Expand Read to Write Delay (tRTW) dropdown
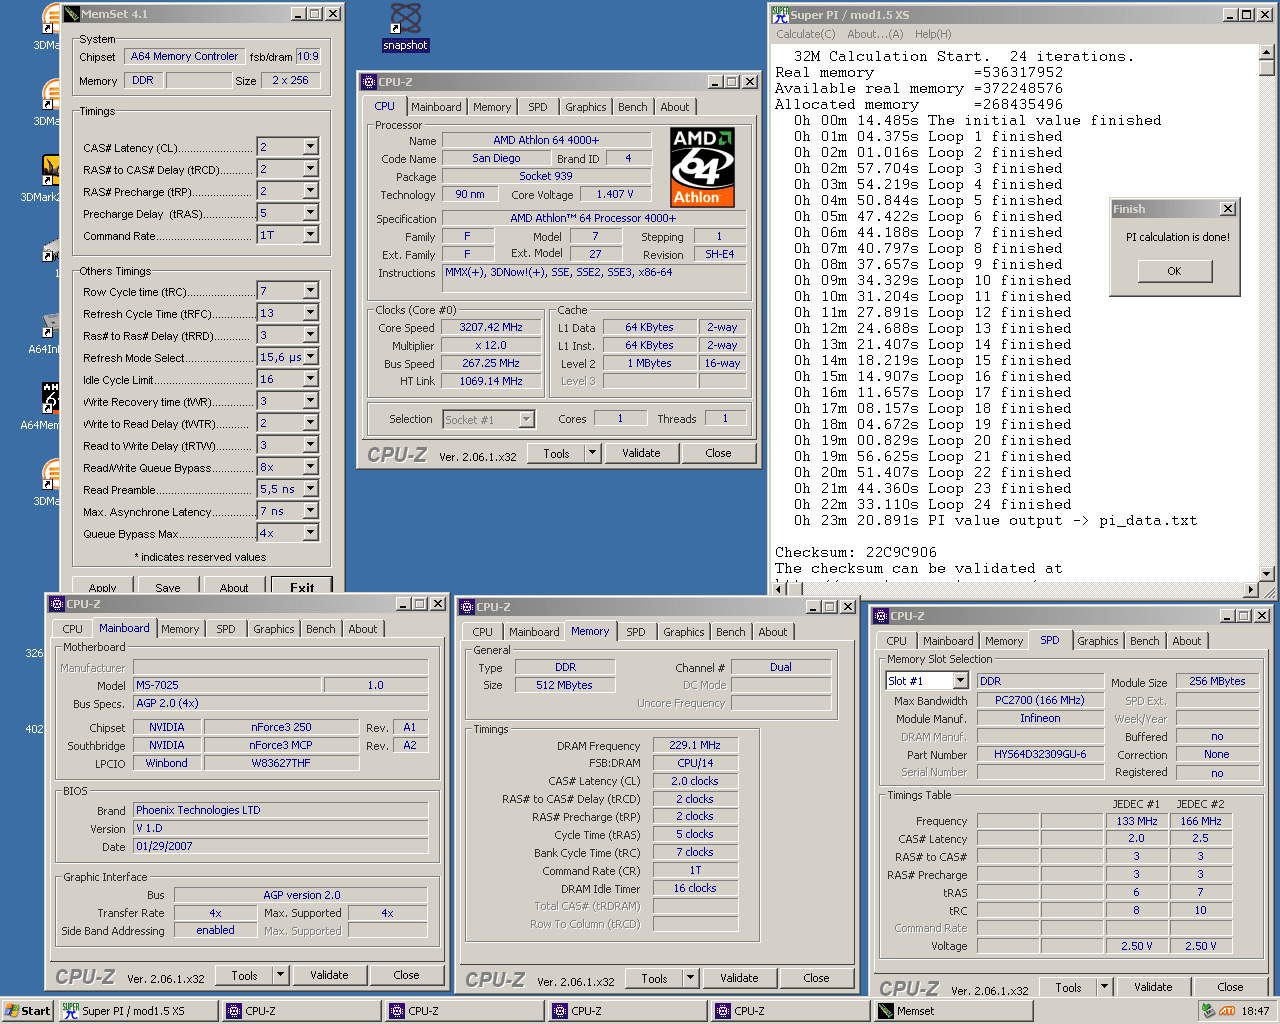Screen dimensions: 1280x1024 [310, 445]
